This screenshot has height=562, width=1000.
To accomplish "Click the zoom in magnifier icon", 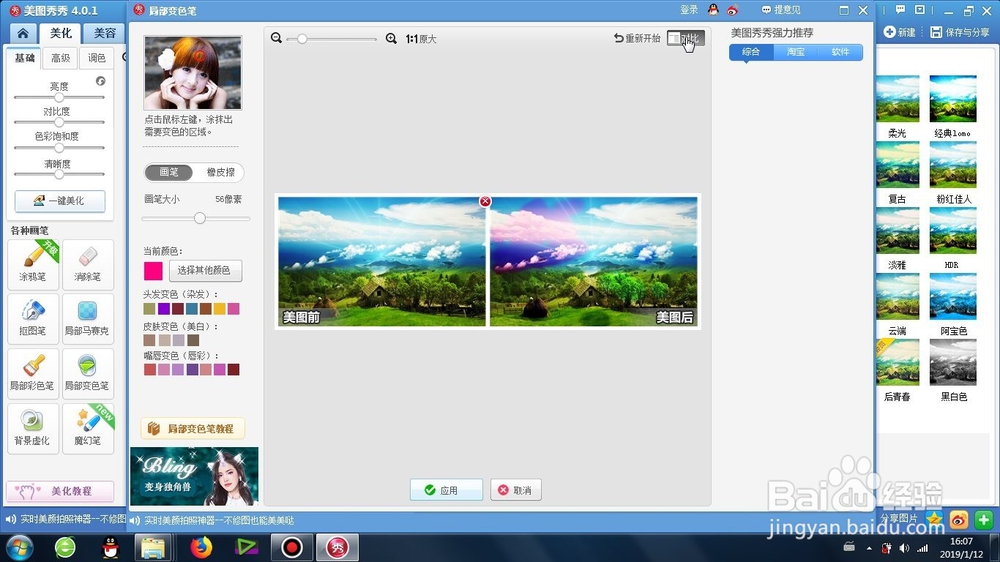I will click(x=391, y=38).
